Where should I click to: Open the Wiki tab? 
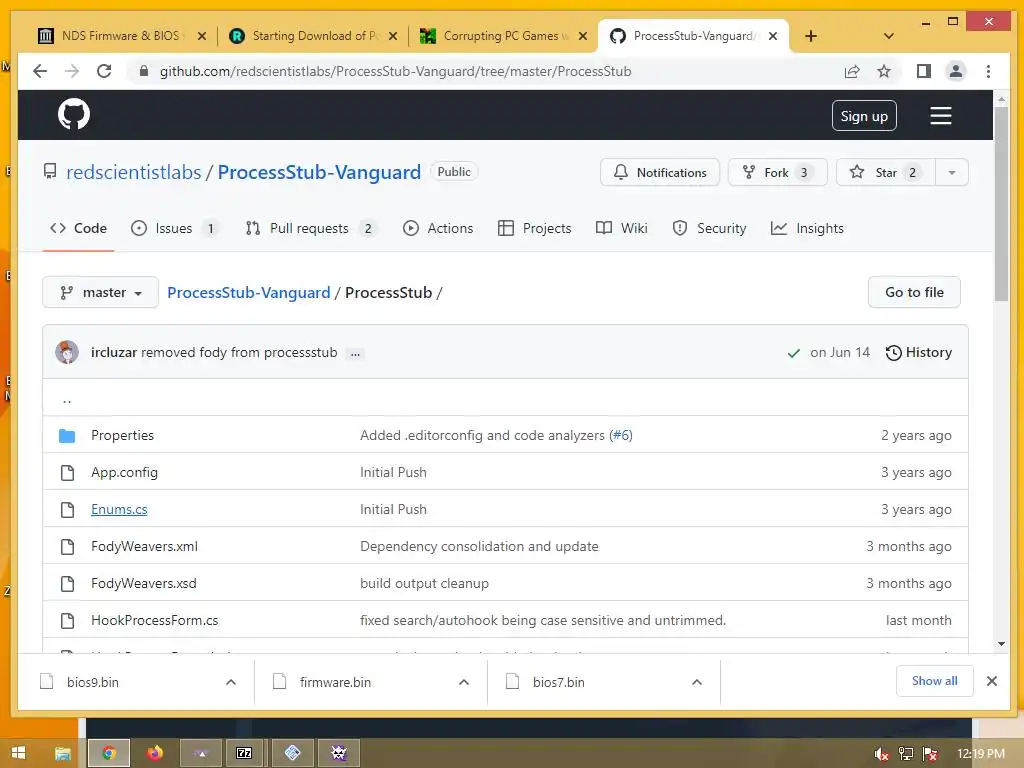point(622,229)
